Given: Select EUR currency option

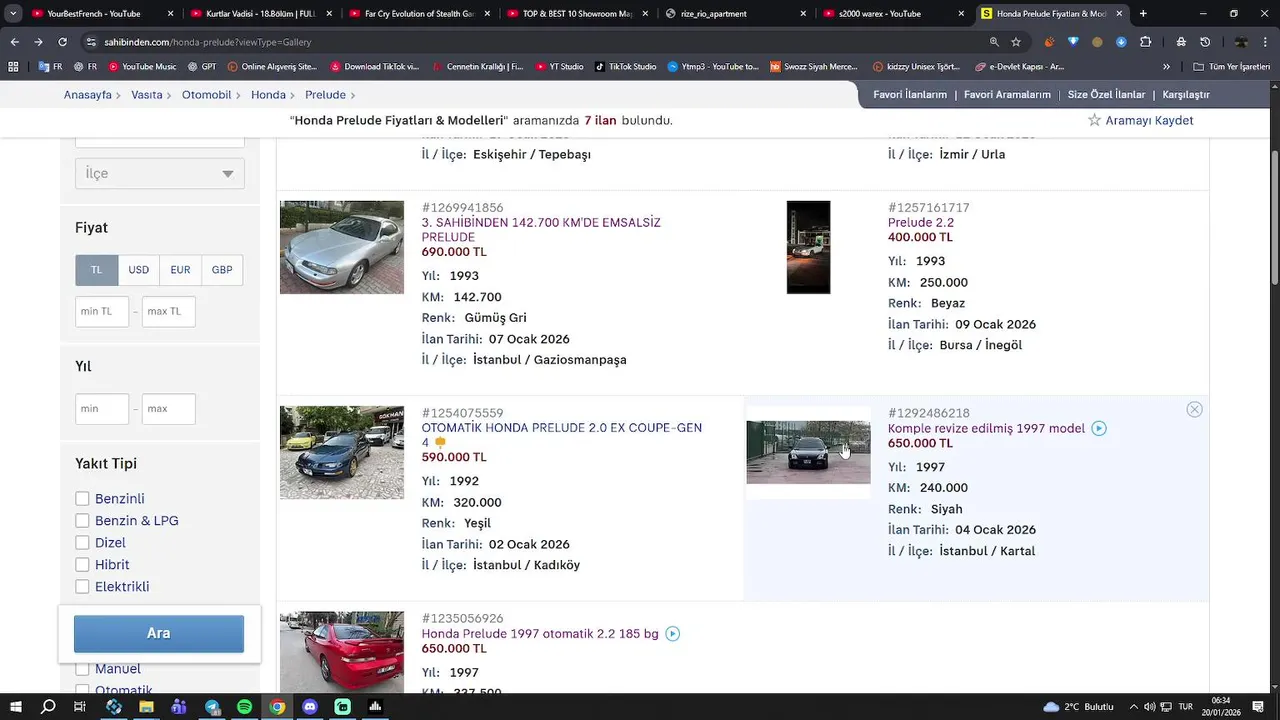Looking at the screenshot, I should [x=180, y=270].
